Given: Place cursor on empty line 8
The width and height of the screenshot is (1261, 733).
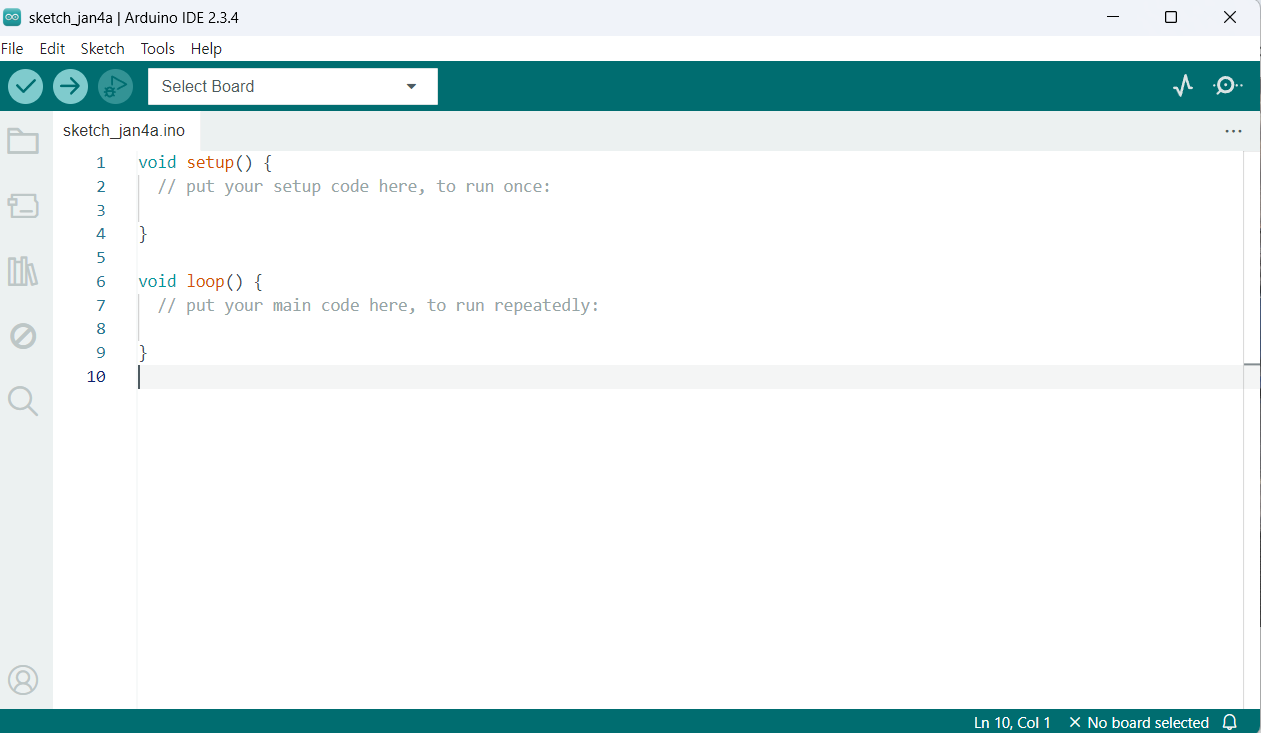Looking at the screenshot, I should [x=690, y=329].
